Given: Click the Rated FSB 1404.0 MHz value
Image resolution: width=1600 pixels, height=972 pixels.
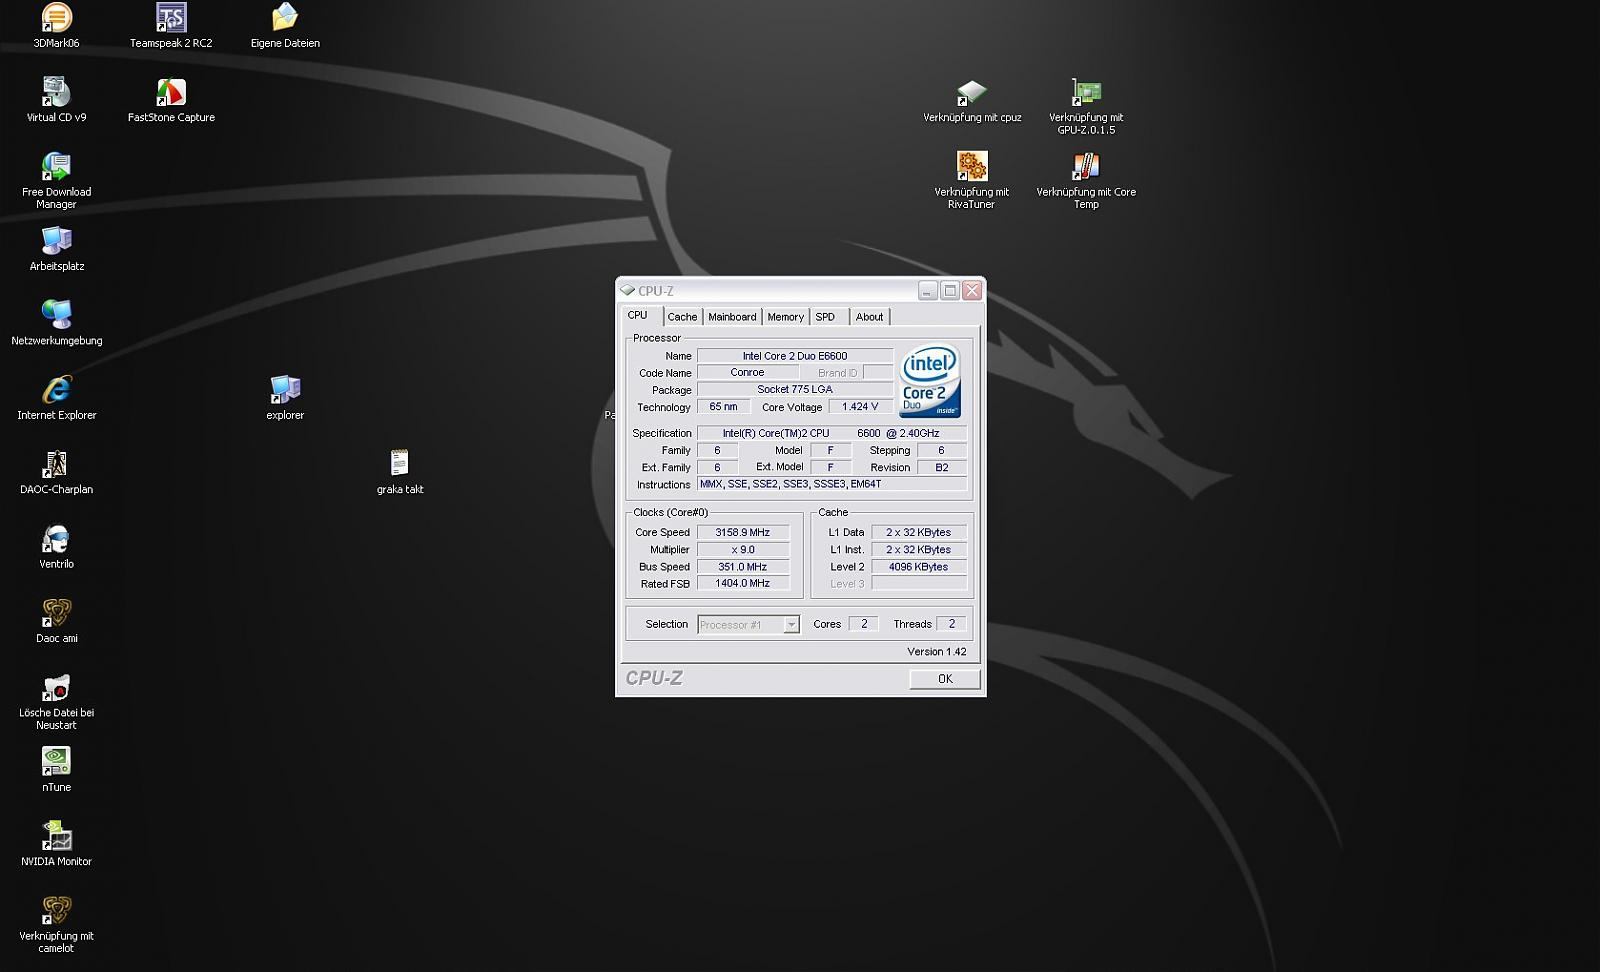Looking at the screenshot, I should [x=743, y=583].
